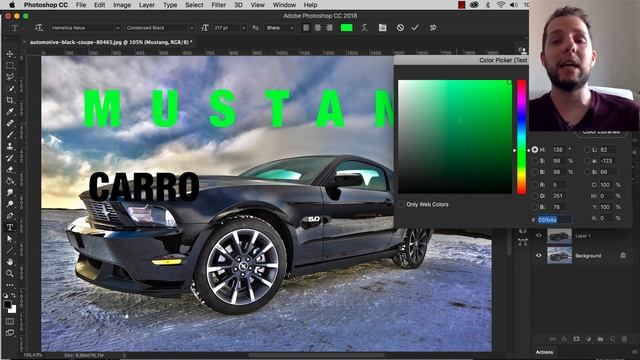Select the R red radio button
The width and height of the screenshot is (640, 360).
[535, 185]
